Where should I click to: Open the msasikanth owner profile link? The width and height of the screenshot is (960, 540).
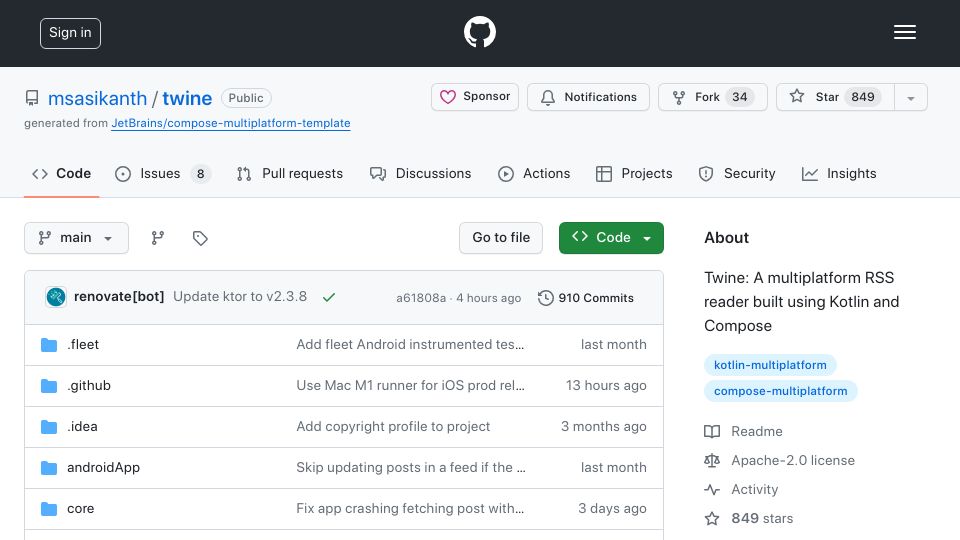(97, 98)
